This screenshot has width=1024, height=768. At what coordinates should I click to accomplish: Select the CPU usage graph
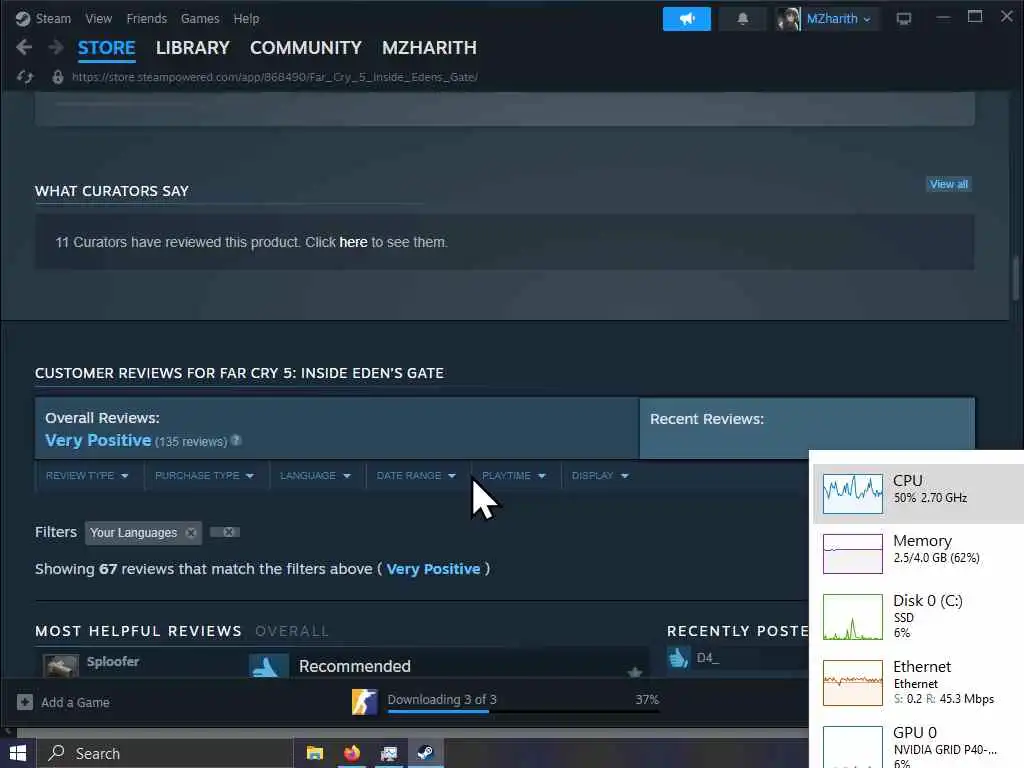click(x=853, y=494)
